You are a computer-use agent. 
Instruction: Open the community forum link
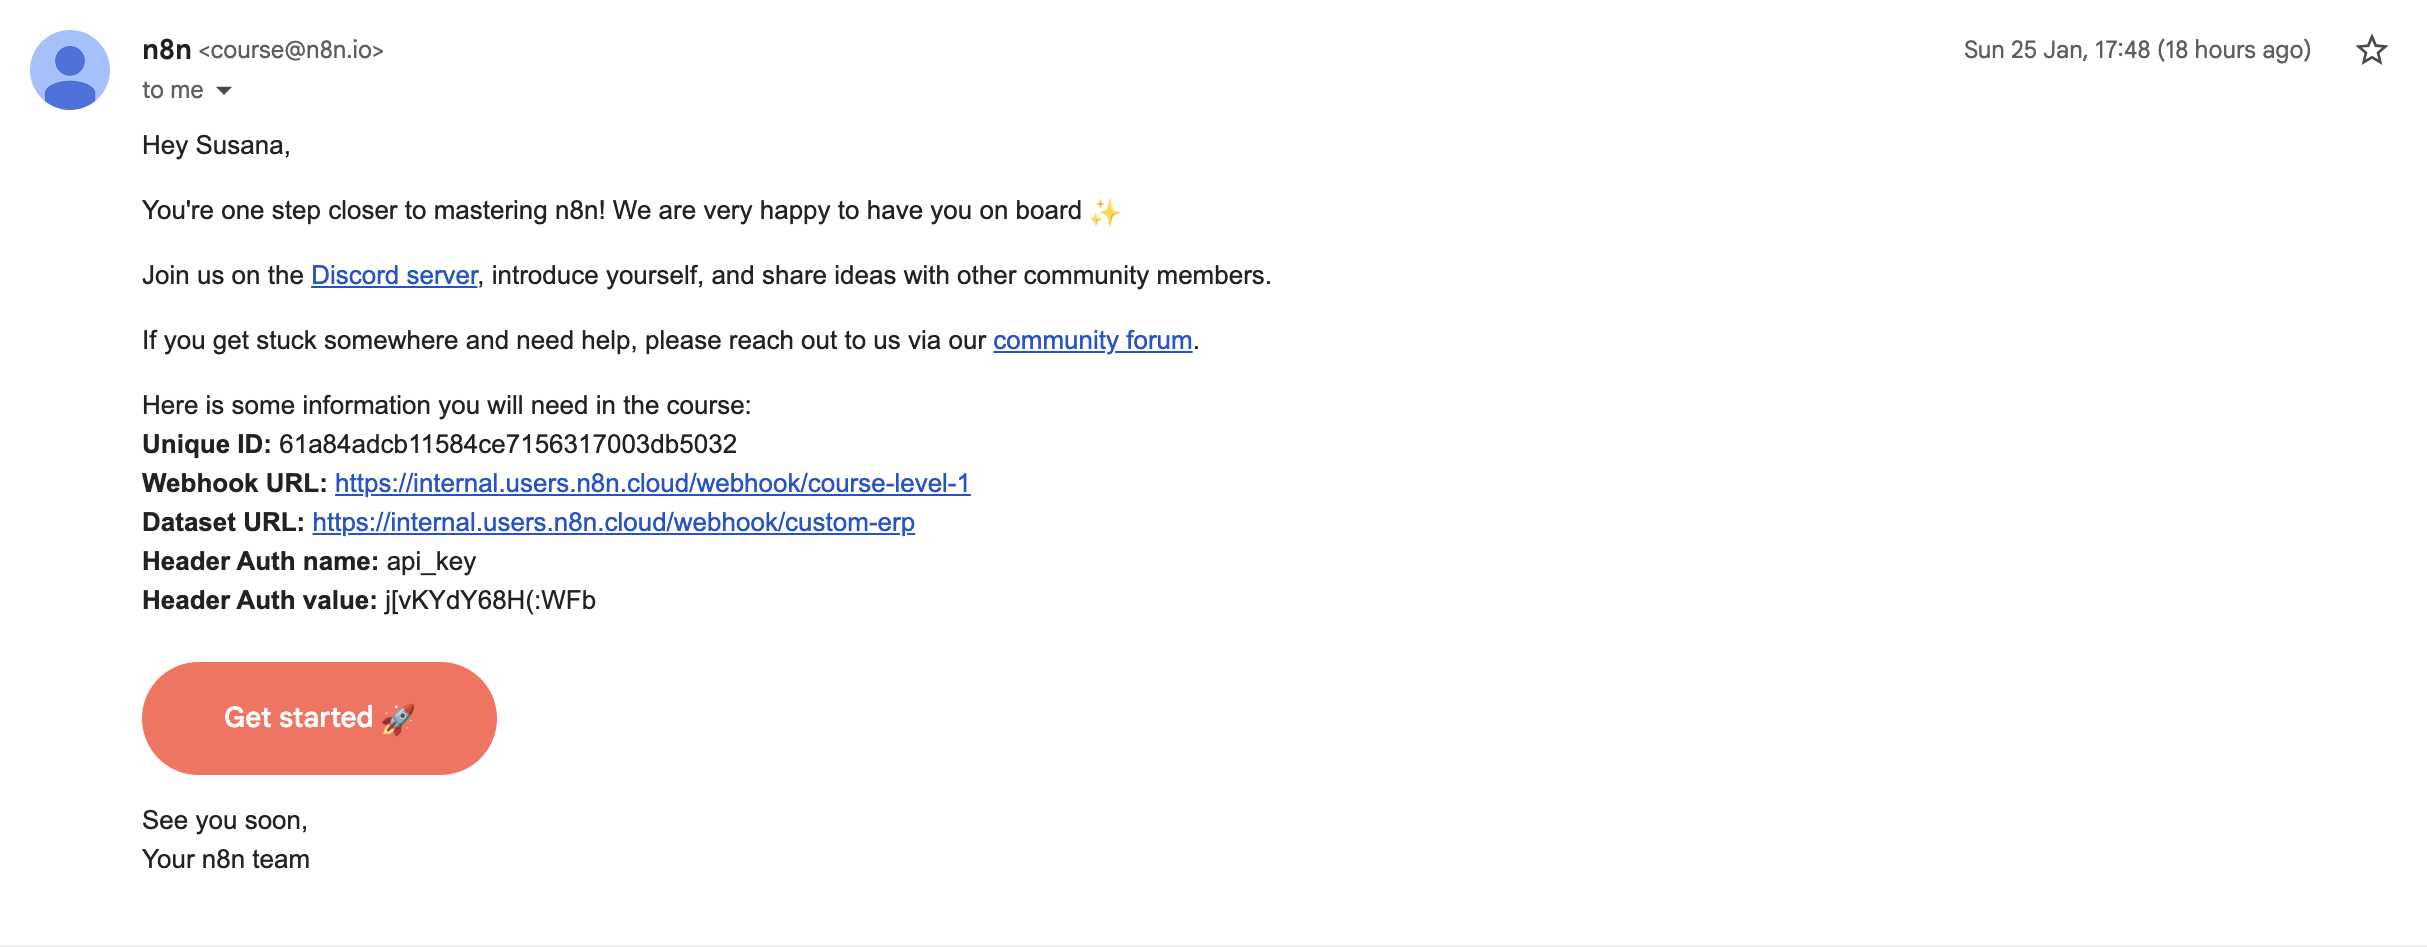pyautogui.click(x=1092, y=340)
